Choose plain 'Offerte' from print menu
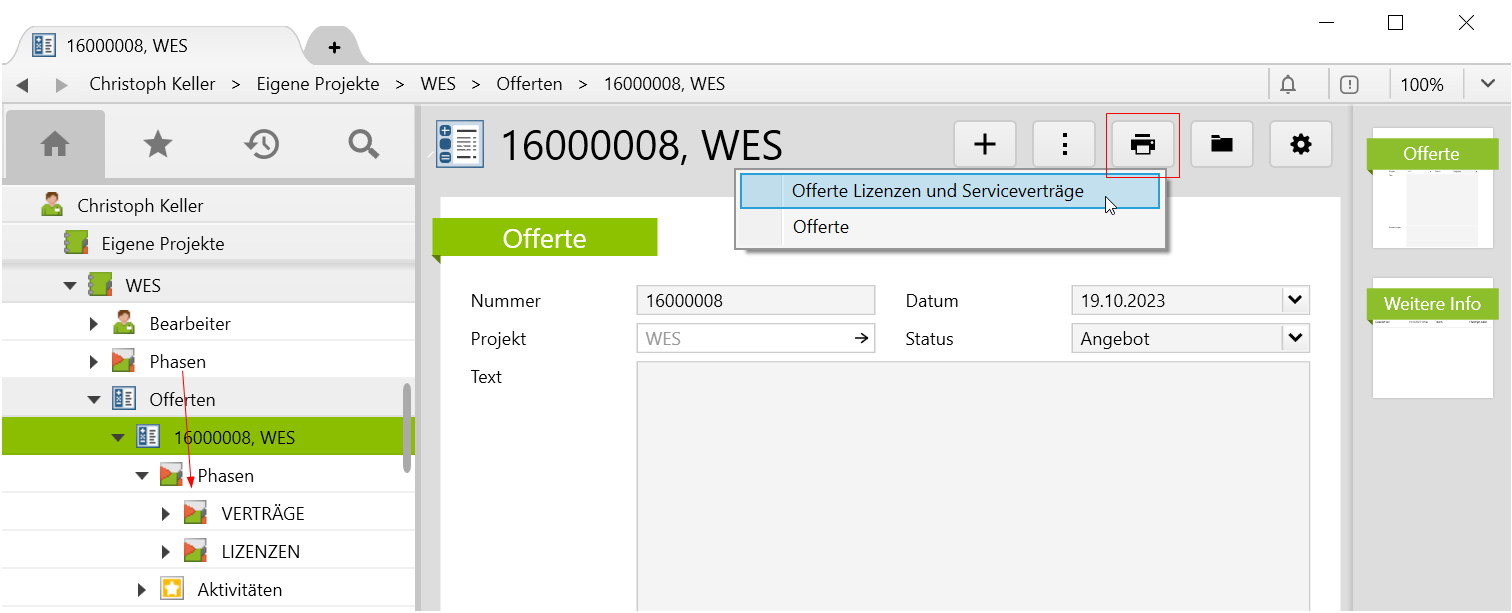This screenshot has height=613, width=1512. [820, 227]
